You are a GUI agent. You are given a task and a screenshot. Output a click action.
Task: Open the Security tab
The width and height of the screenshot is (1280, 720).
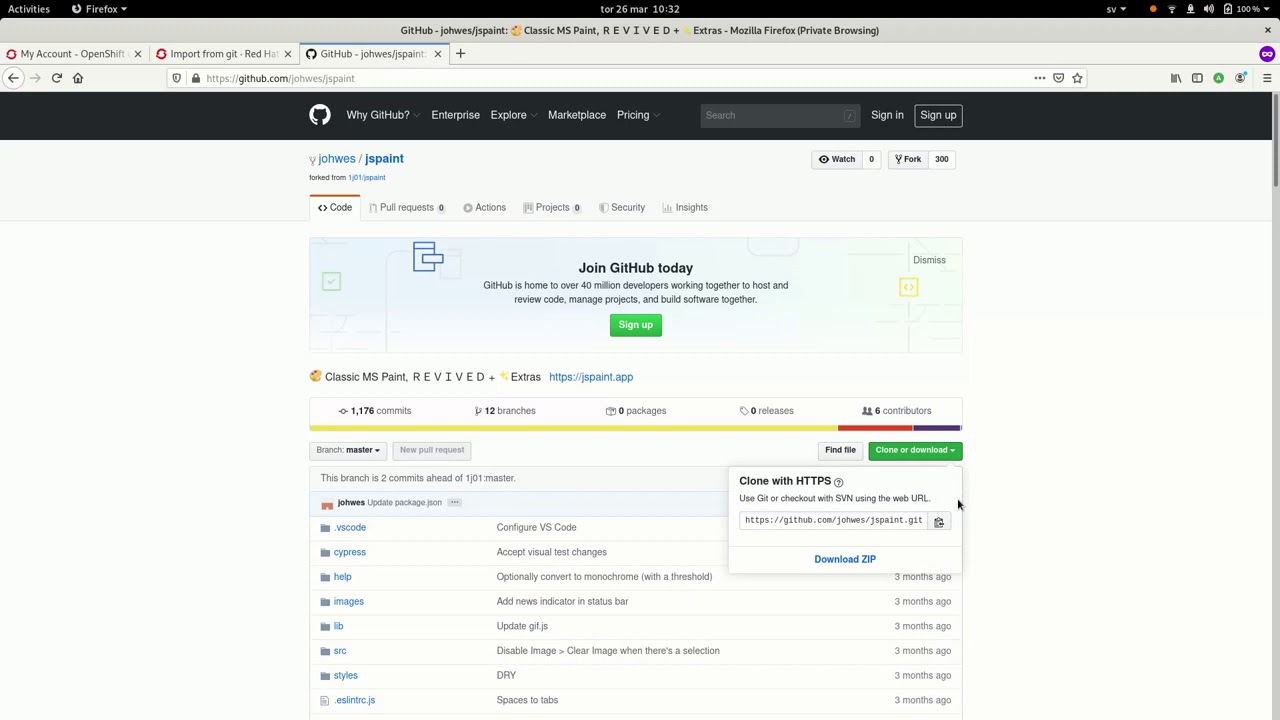(x=622, y=207)
